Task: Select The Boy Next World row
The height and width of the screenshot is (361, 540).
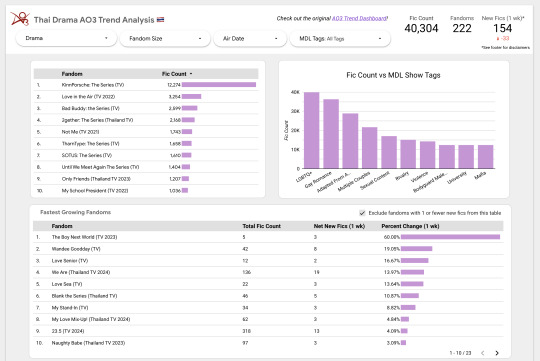Action: 268,237
